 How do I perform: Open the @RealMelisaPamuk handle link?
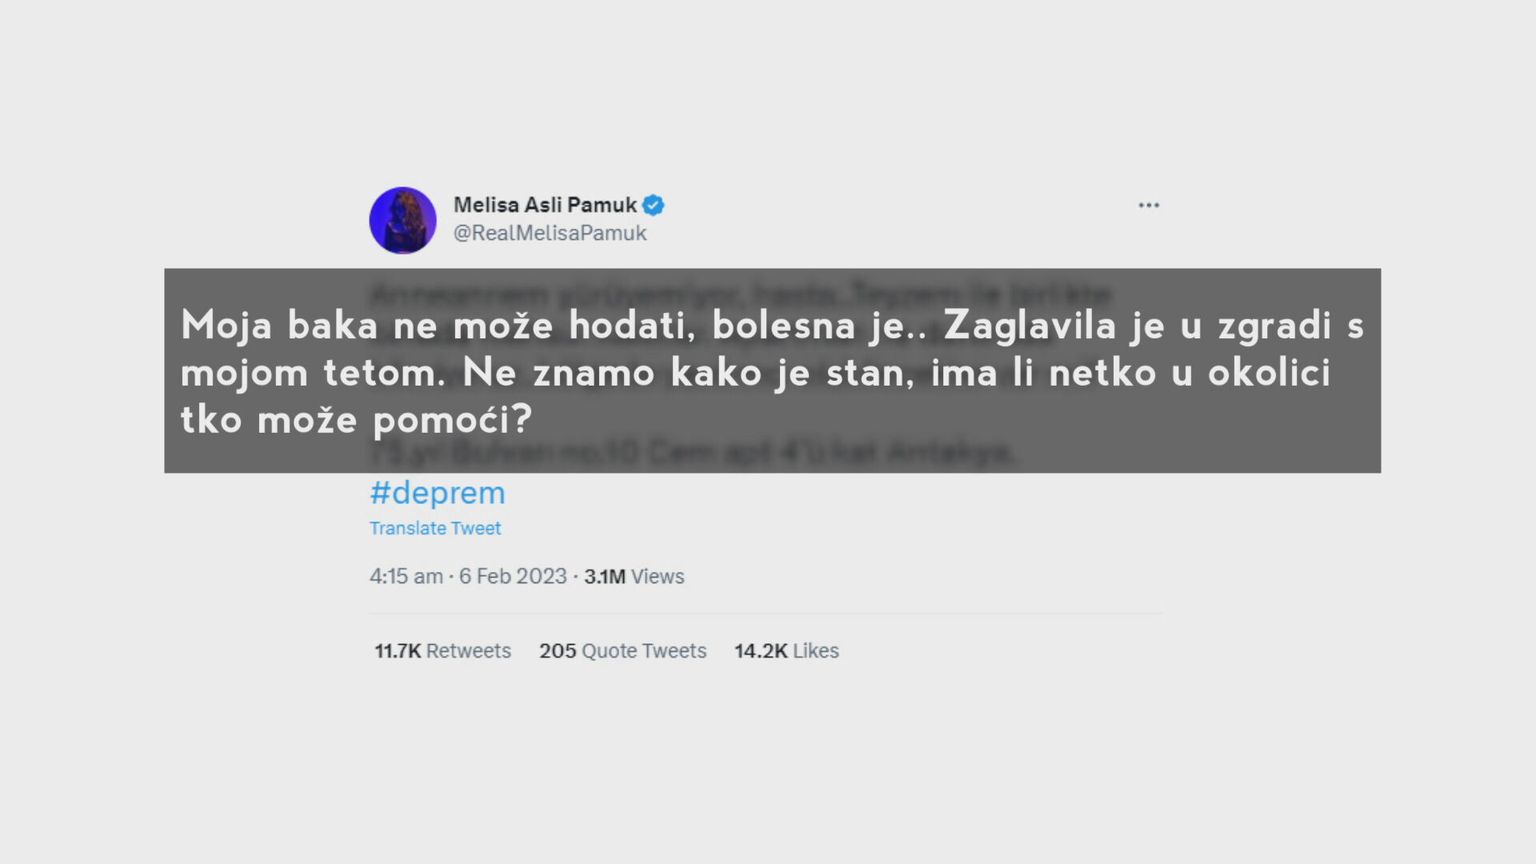point(550,233)
